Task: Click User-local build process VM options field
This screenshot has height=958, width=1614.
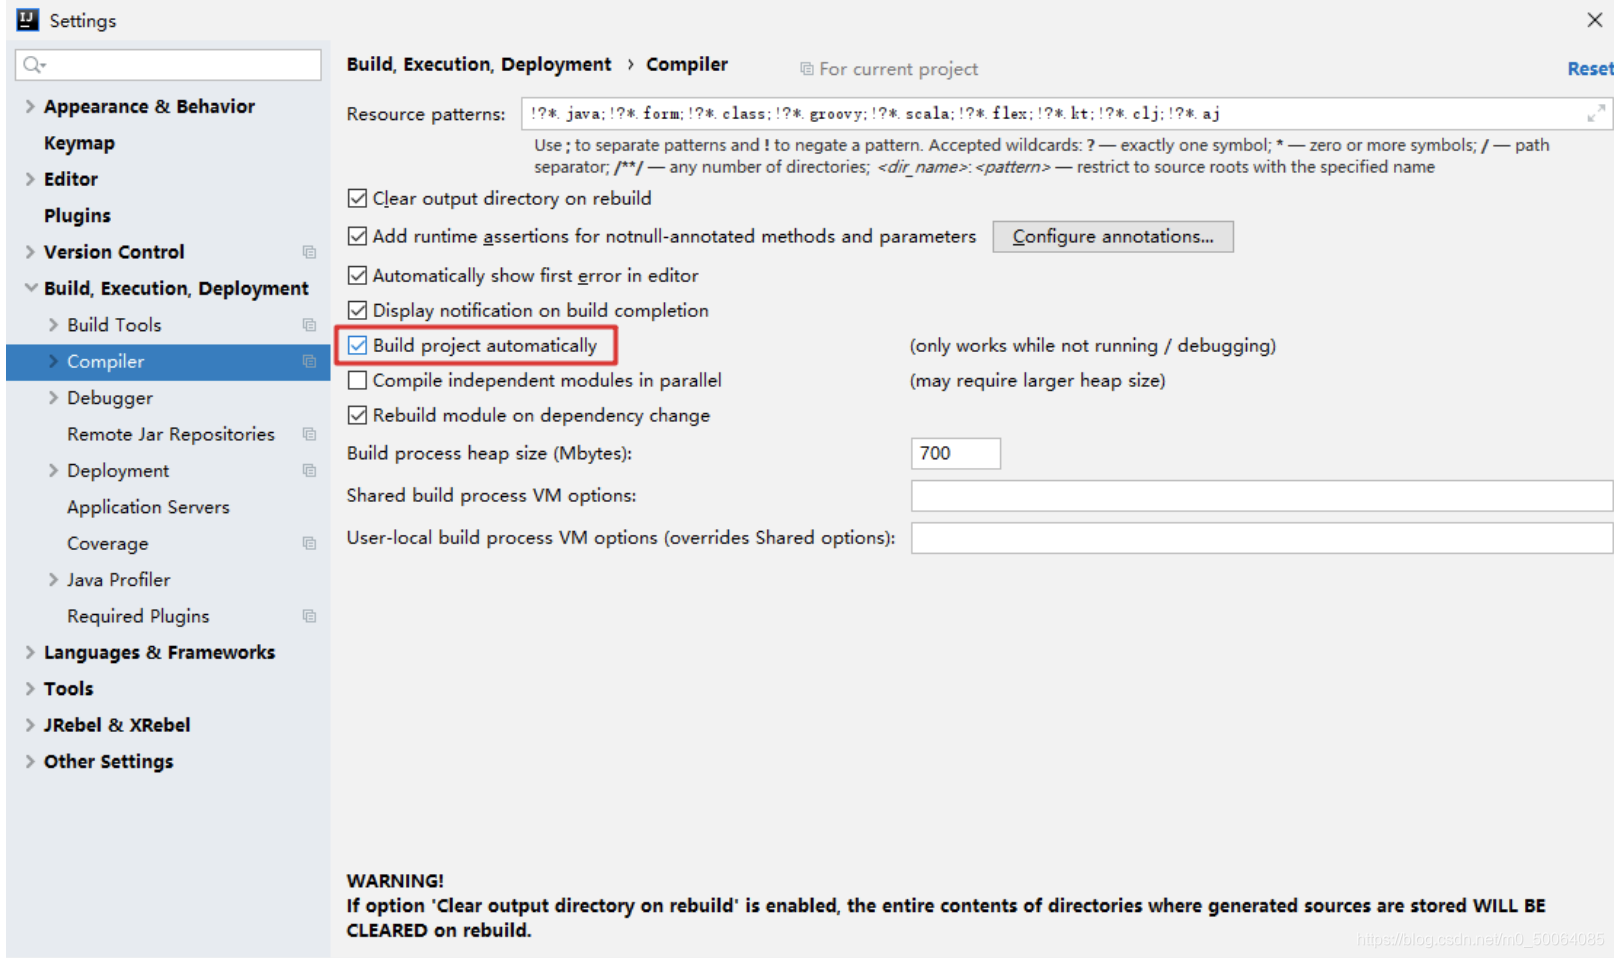Action: click(x=1261, y=538)
